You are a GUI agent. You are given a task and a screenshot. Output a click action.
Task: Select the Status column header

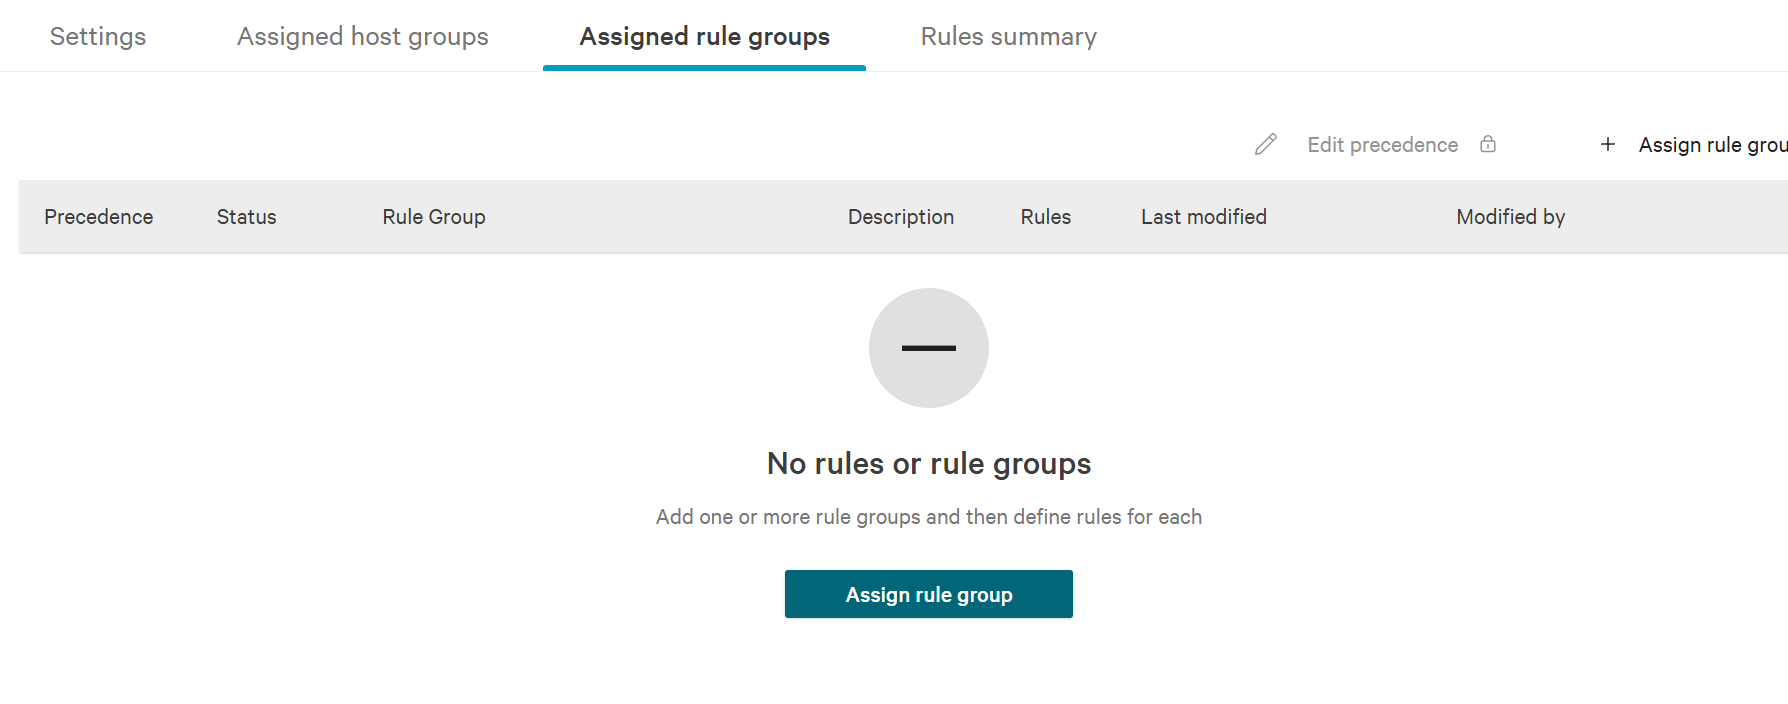coord(246,216)
